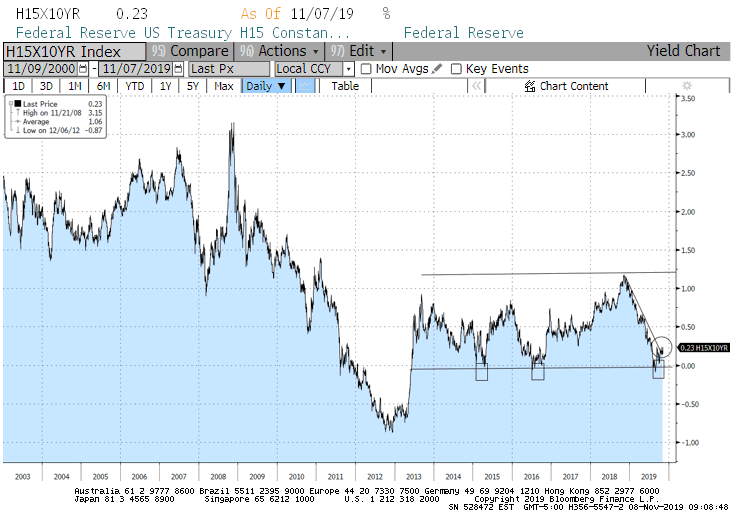Click the pencil icon beside Mov Avgs
736x530 pixels.
click(x=437, y=69)
